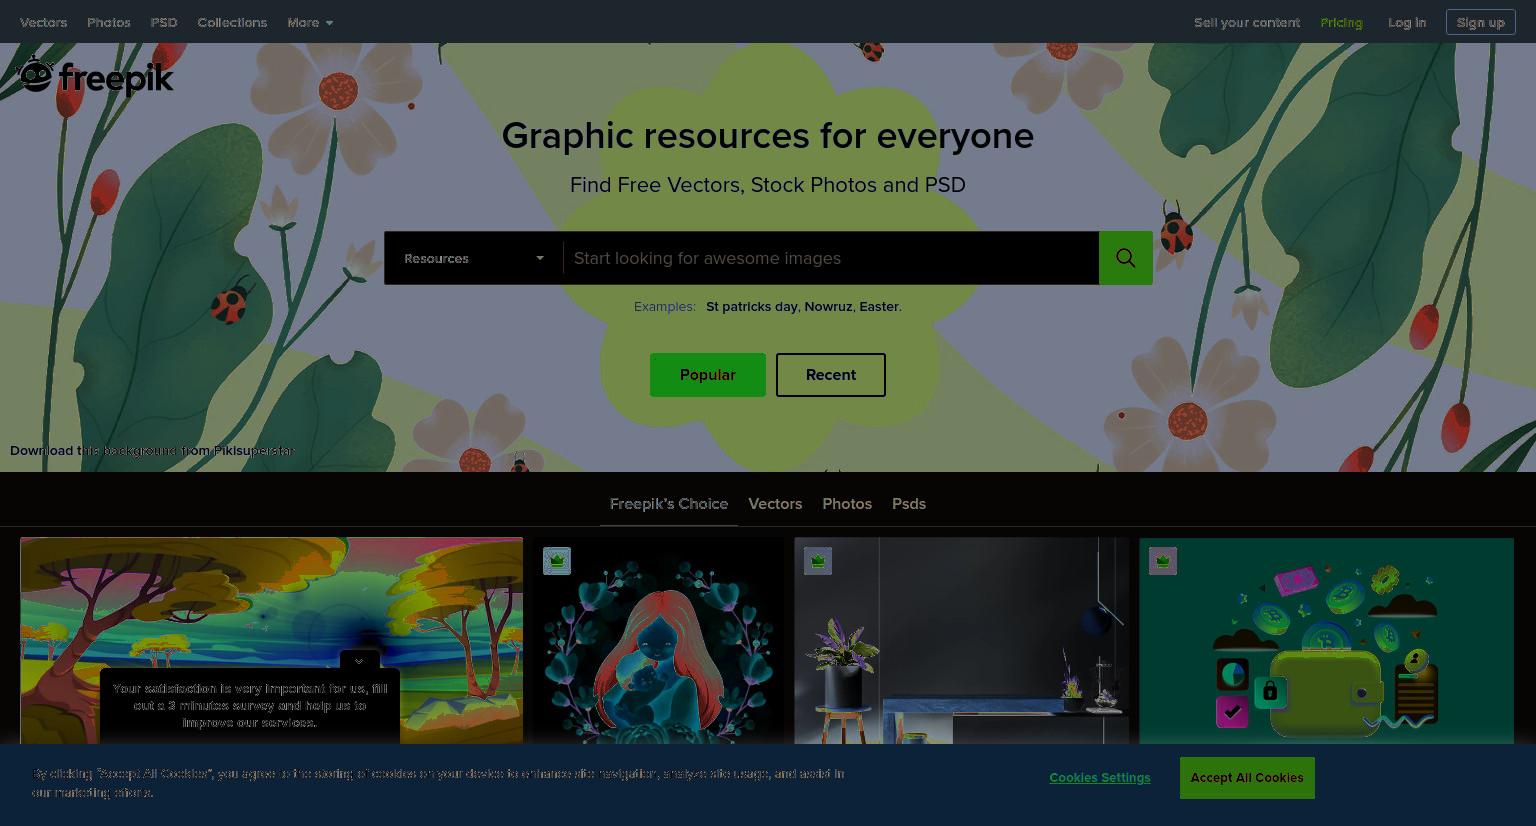This screenshot has width=1536, height=826.
Task: Go to the Pricing page
Action: pyautogui.click(x=1341, y=22)
